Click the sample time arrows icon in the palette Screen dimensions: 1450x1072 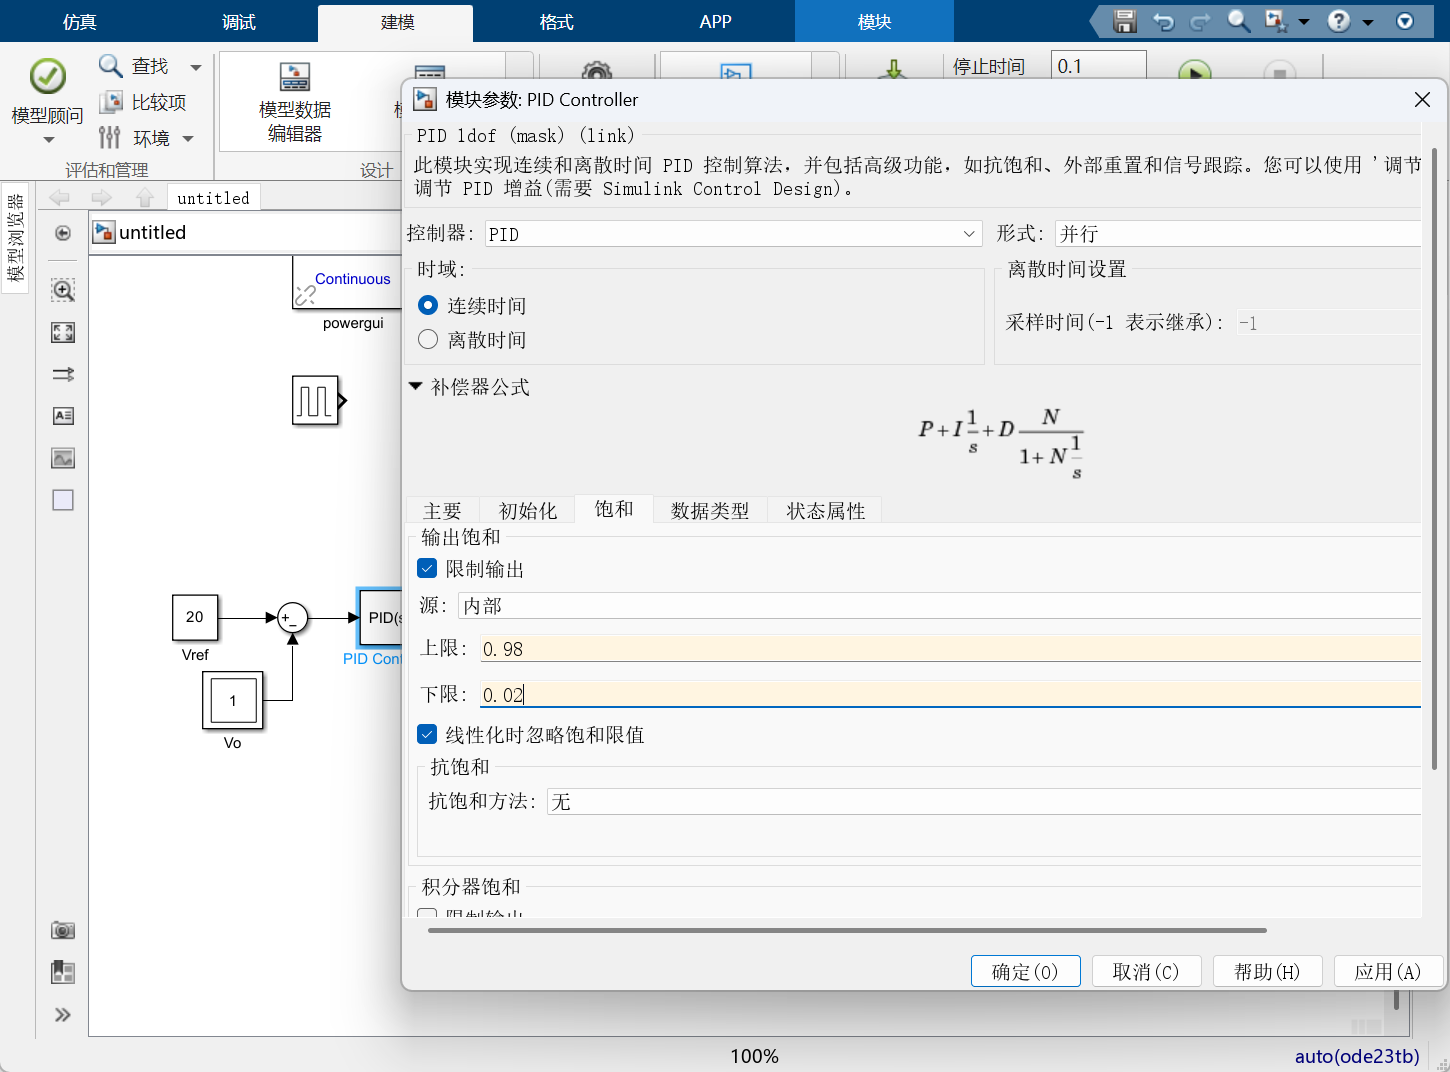tap(63, 374)
